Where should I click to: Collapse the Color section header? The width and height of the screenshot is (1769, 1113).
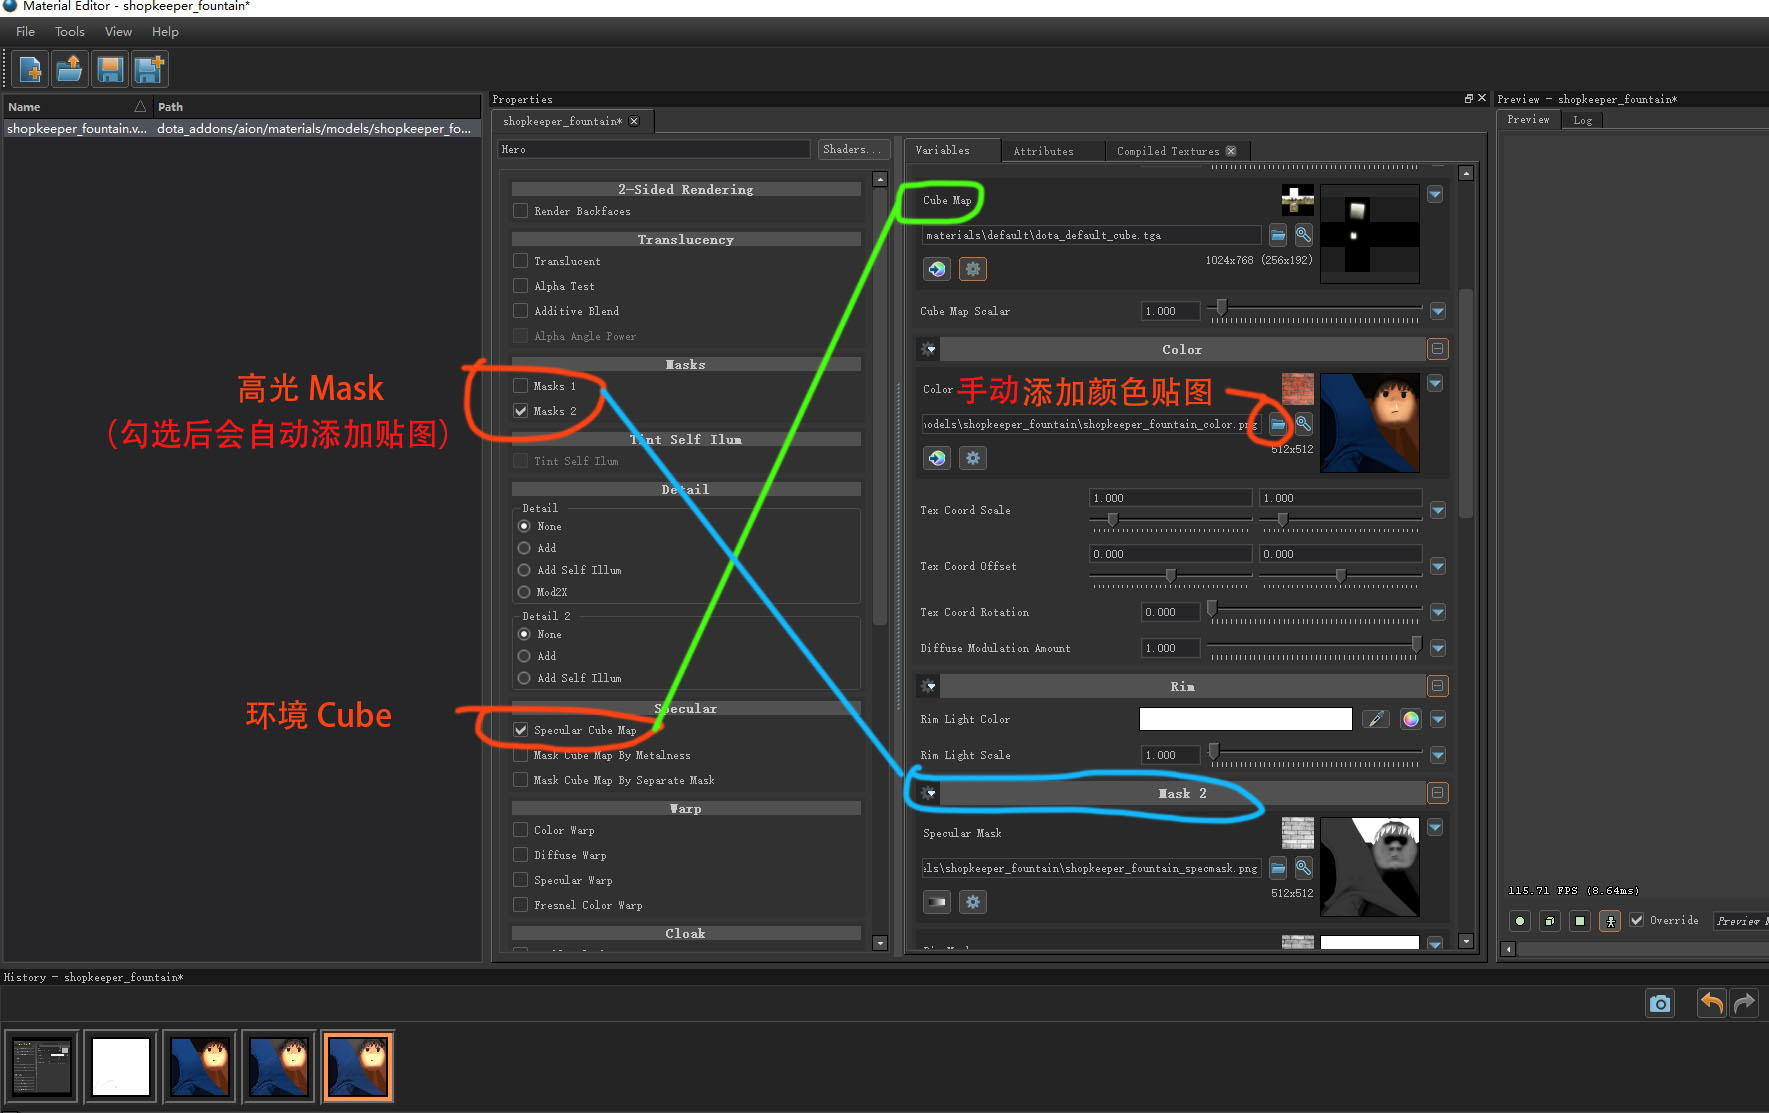pos(1437,348)
